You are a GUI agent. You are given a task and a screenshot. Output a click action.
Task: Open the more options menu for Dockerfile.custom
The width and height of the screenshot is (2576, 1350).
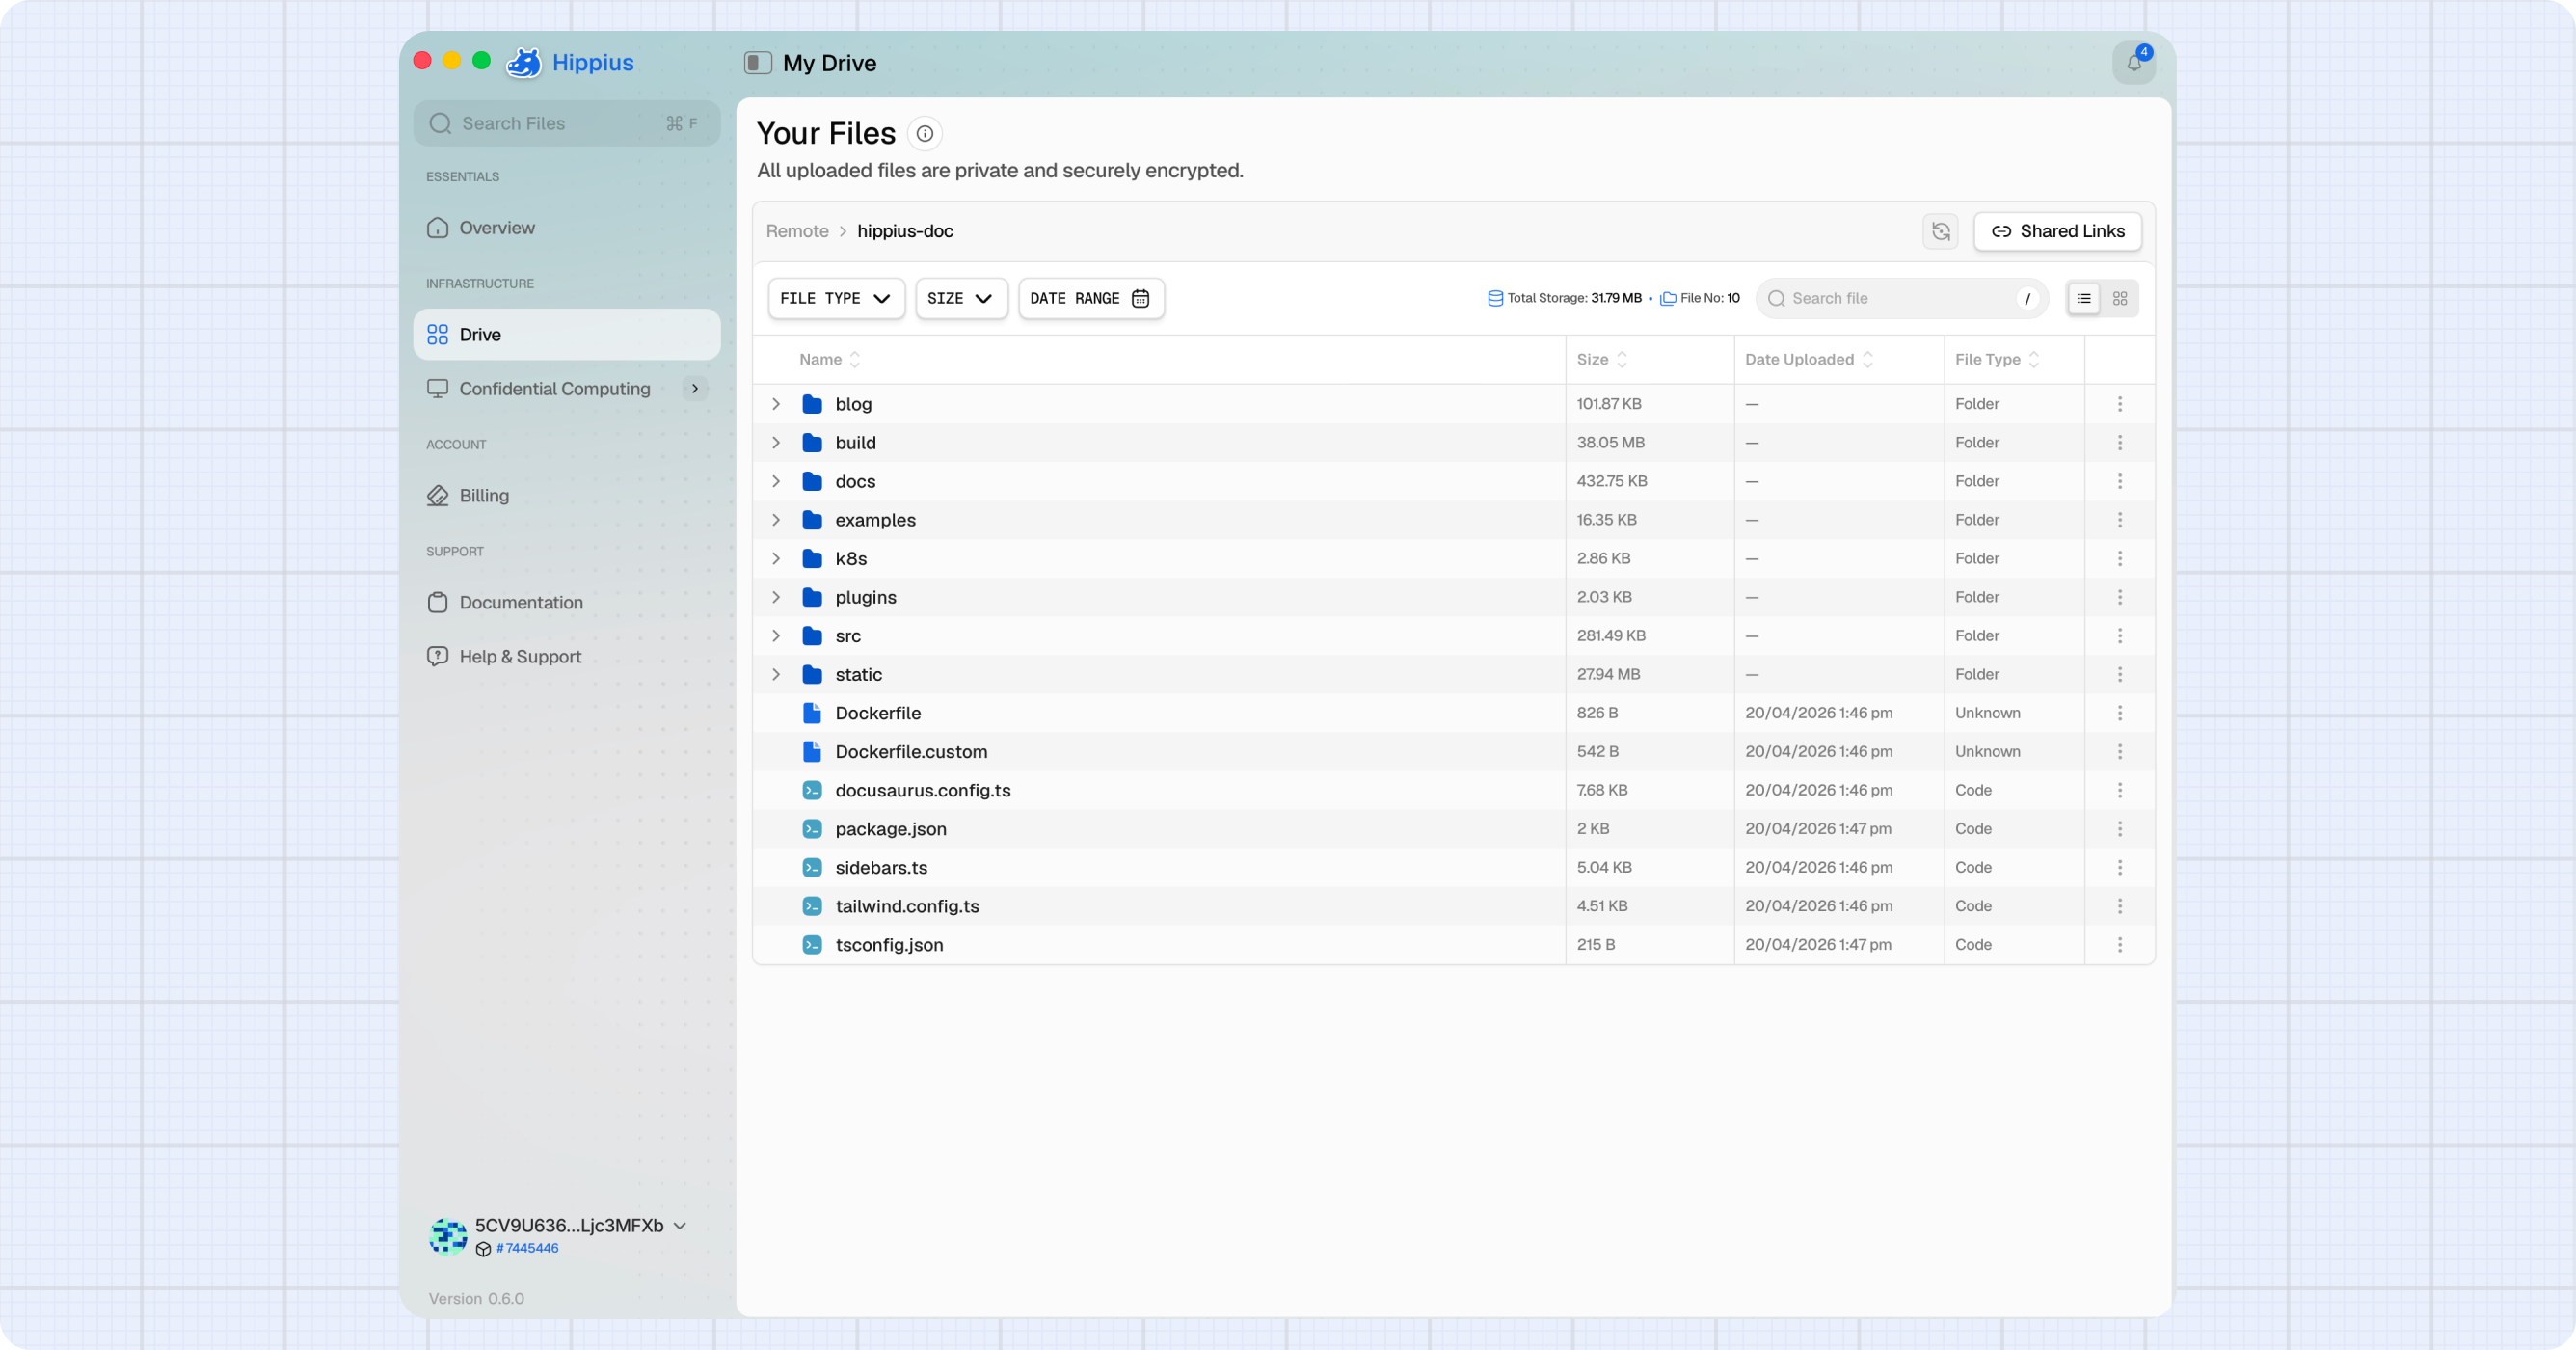coord(2119,752)
